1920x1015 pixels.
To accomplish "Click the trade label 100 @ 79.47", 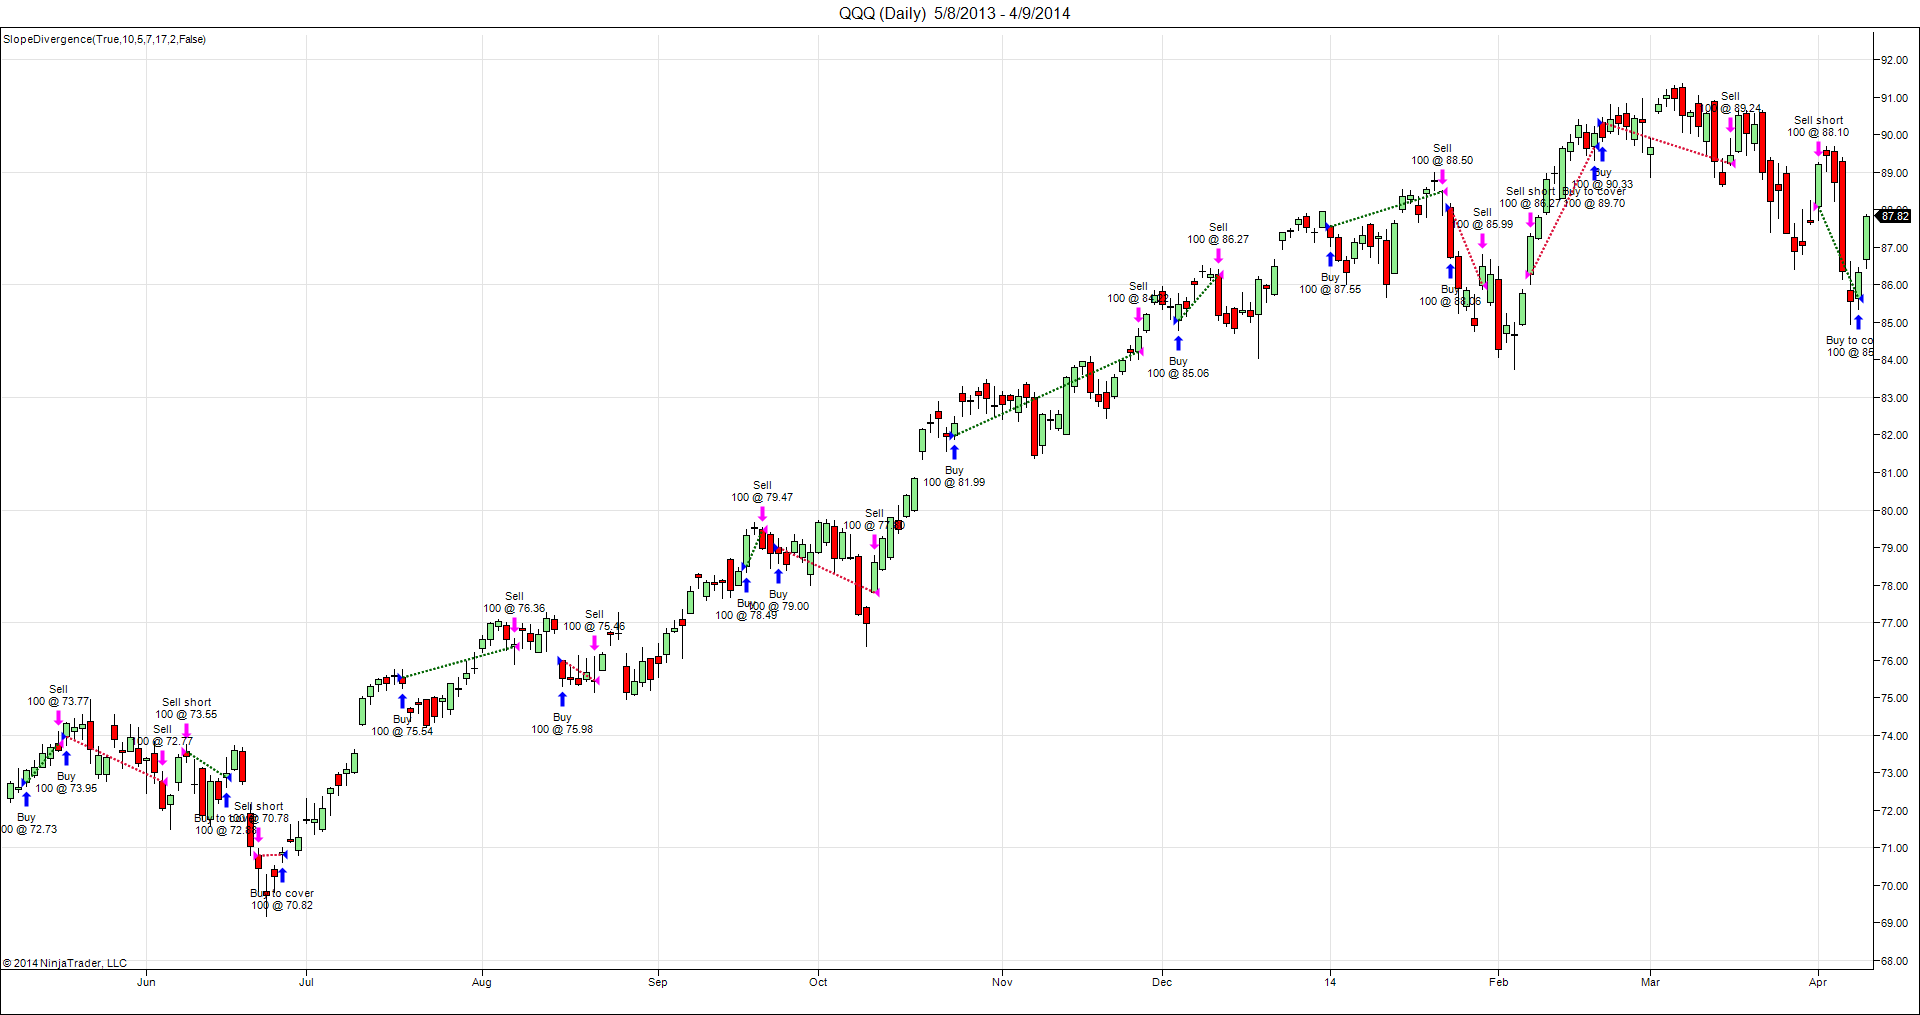I will [x=762, y=498].
